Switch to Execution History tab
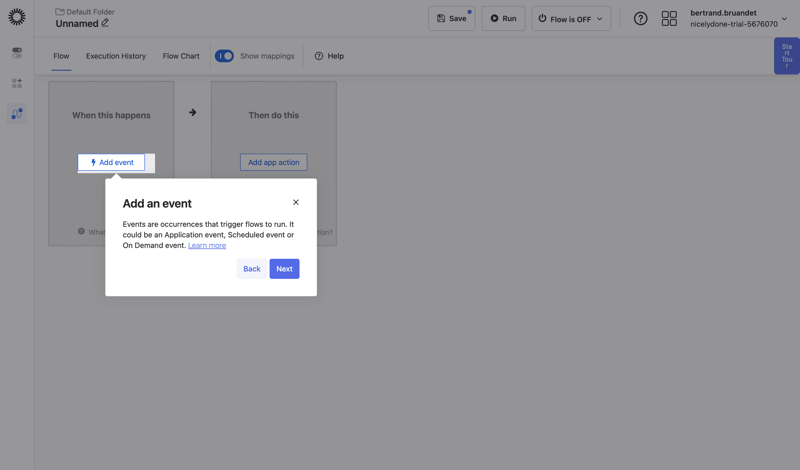This screenshot has width=800, height=470. coord(116,56)
